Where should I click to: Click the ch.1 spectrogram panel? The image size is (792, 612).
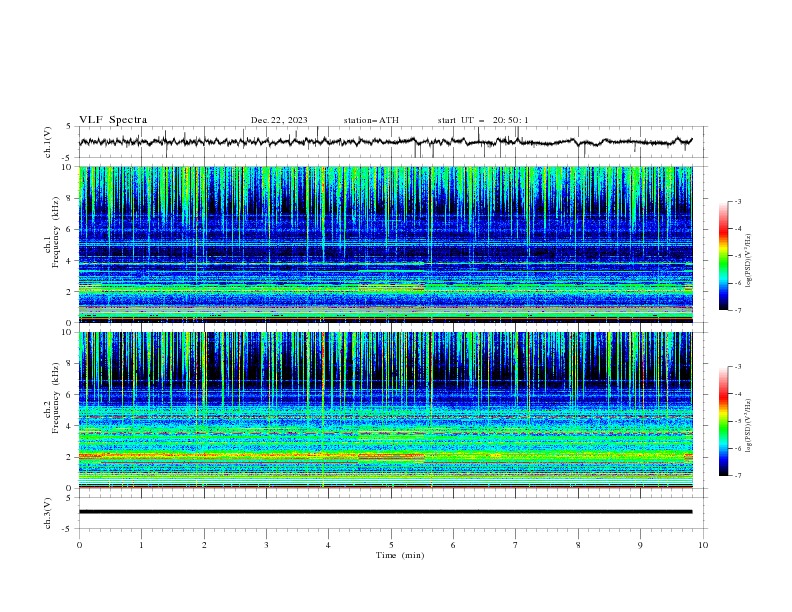click(x=386, y=244)
